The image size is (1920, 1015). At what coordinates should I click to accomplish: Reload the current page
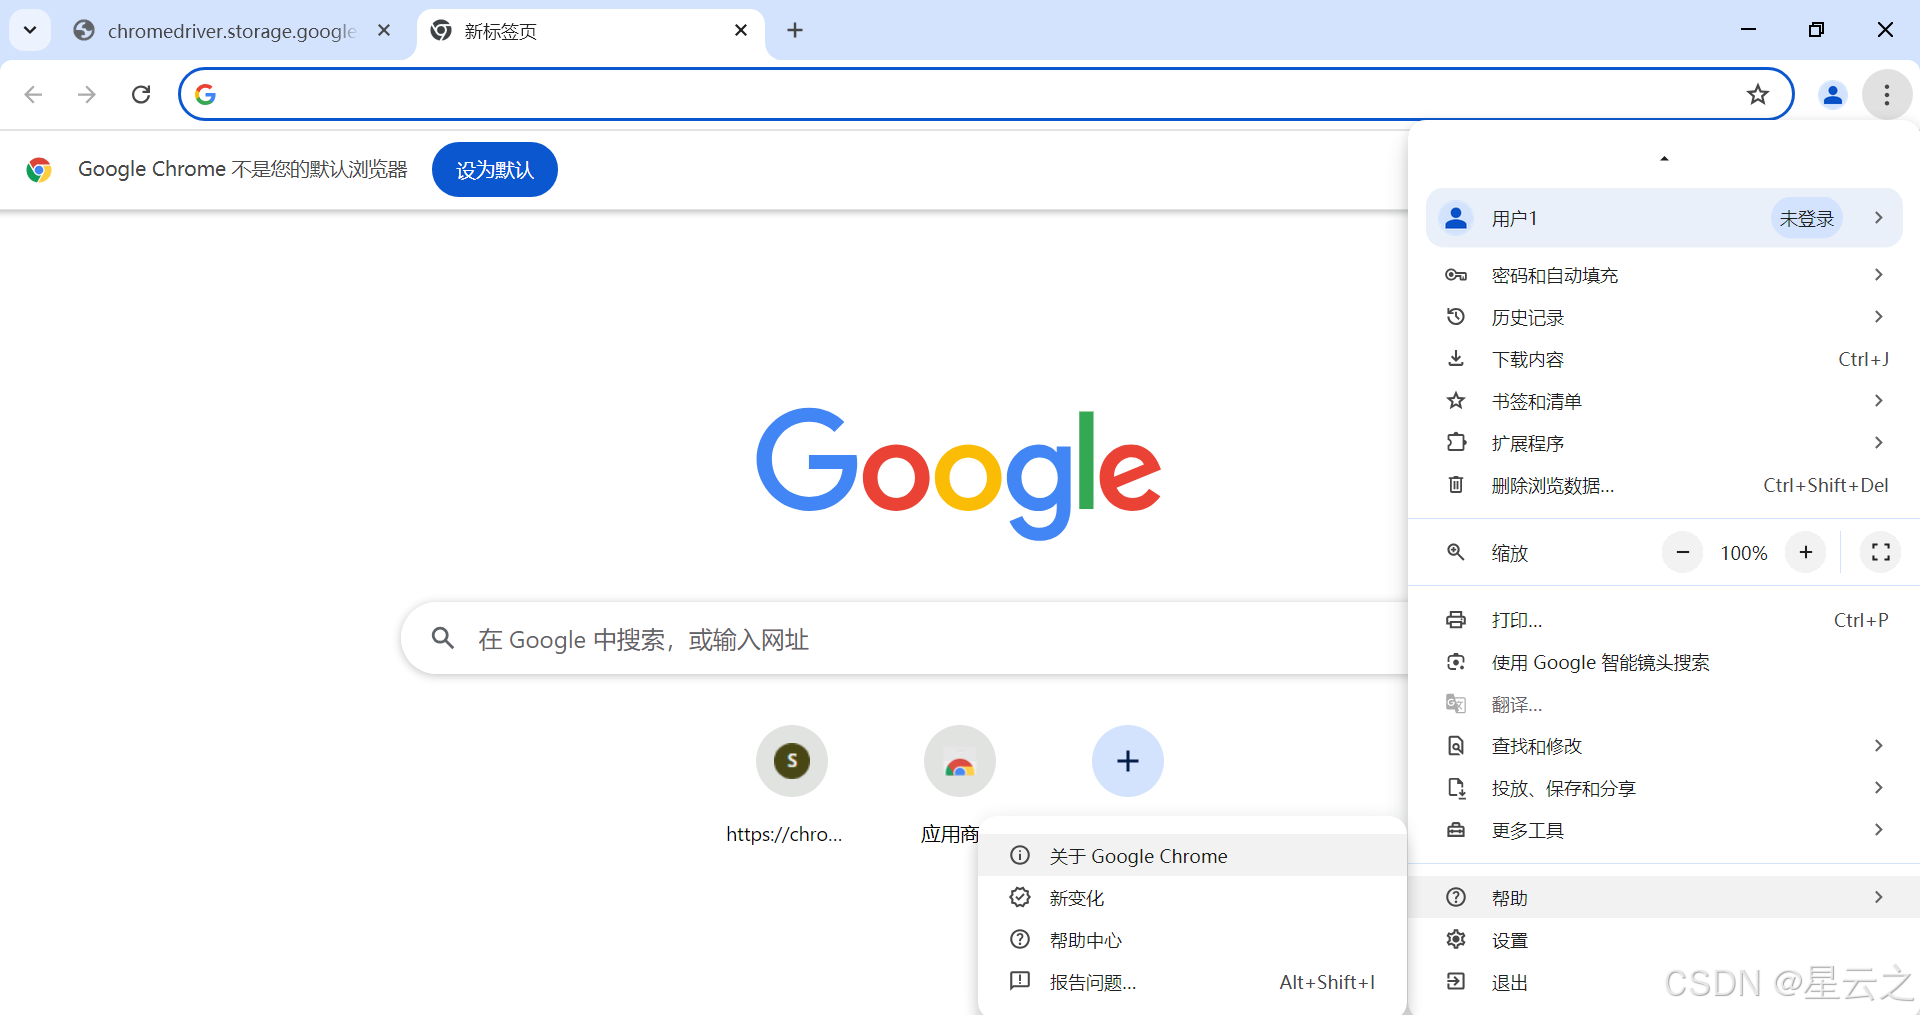pyautogui.click(x=141, y=94)
